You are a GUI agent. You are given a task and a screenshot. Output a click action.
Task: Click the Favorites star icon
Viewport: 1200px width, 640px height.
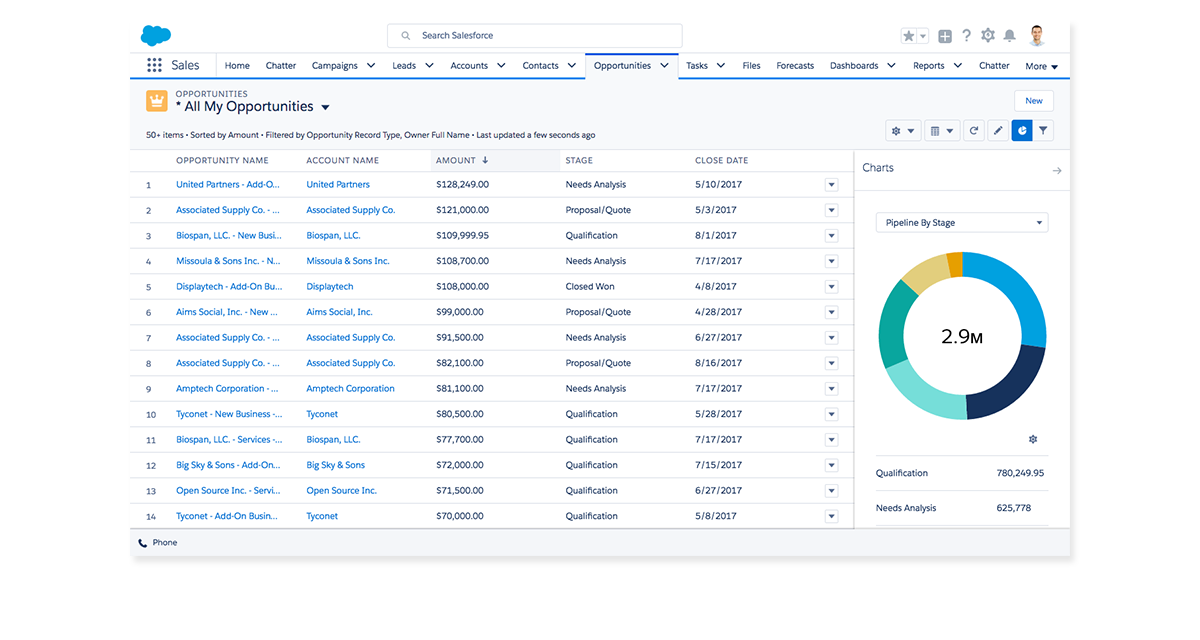pos(908,36)
